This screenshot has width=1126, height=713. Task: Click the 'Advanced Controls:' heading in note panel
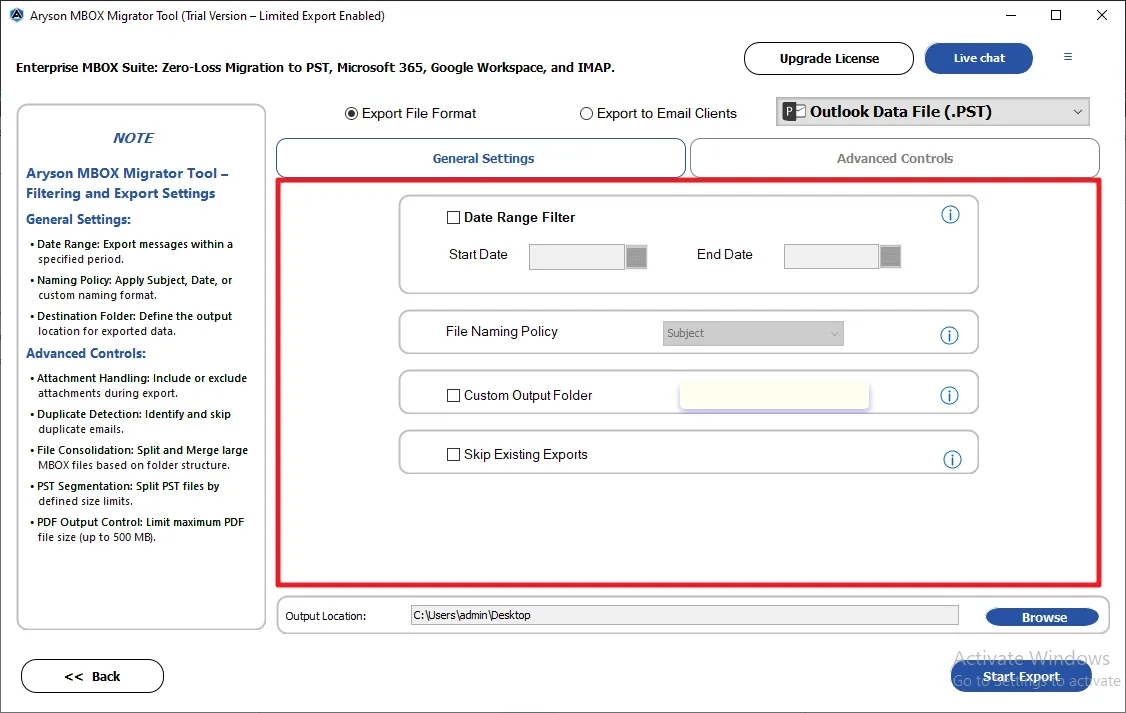pyautogui.click(x=86, y=353)
